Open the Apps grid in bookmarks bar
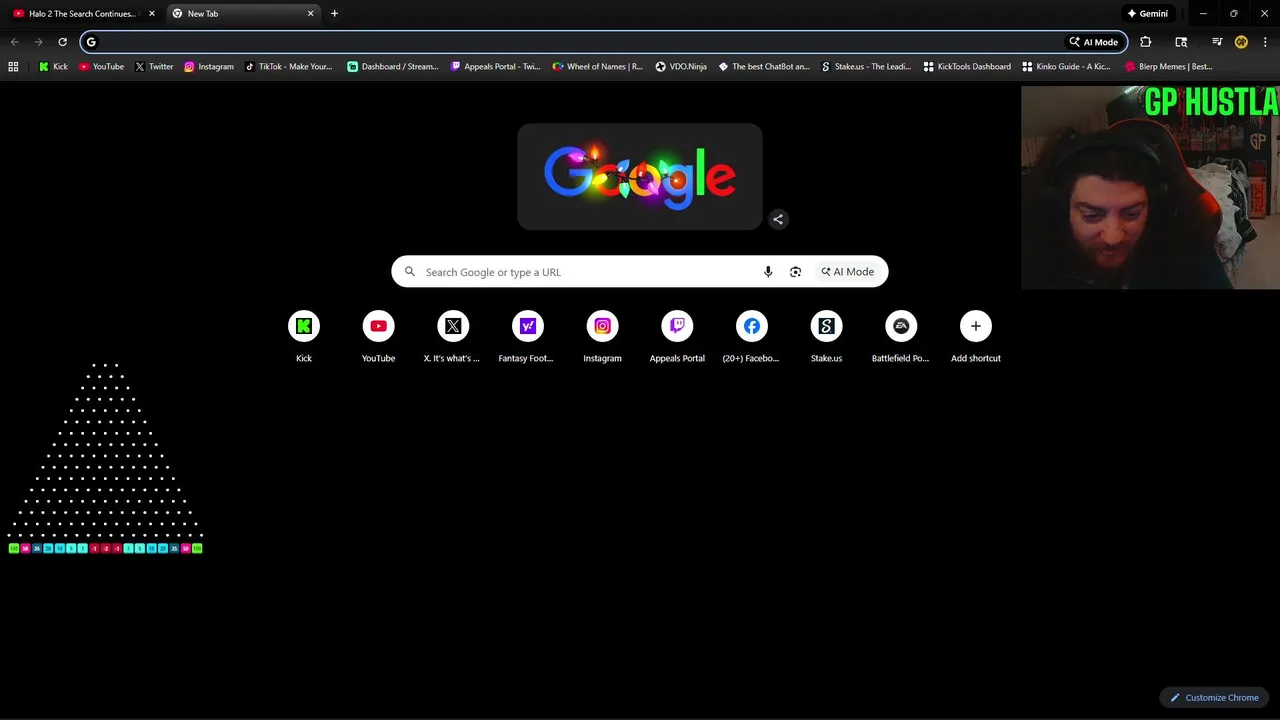The height and width of the screenshot is (720, 1280). [x=13, y=67]
